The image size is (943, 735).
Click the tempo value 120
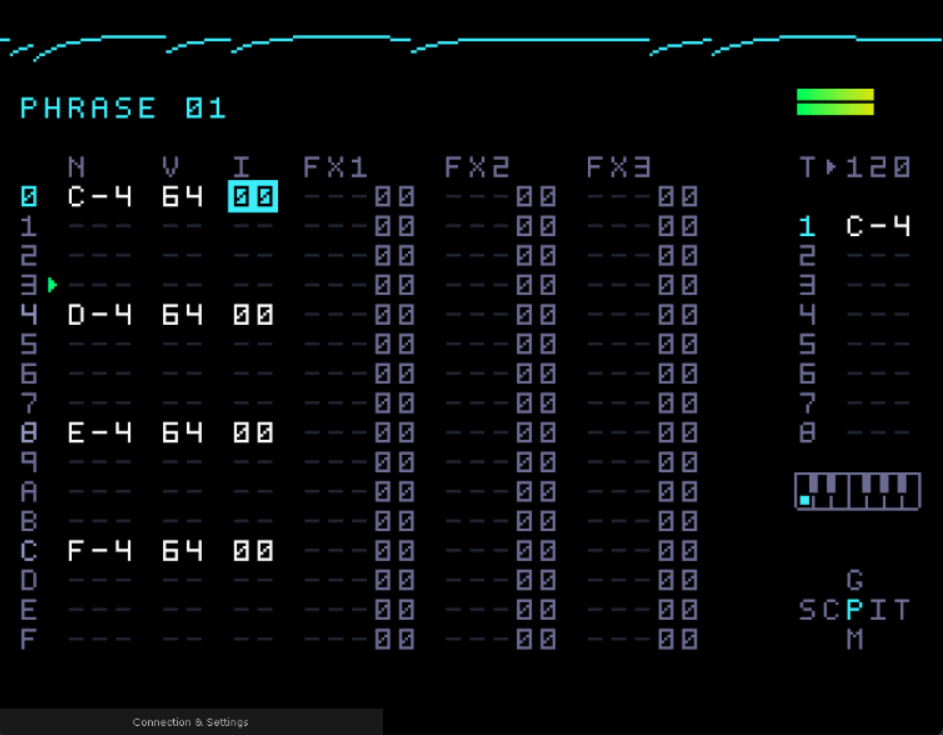tap(878, 168)
